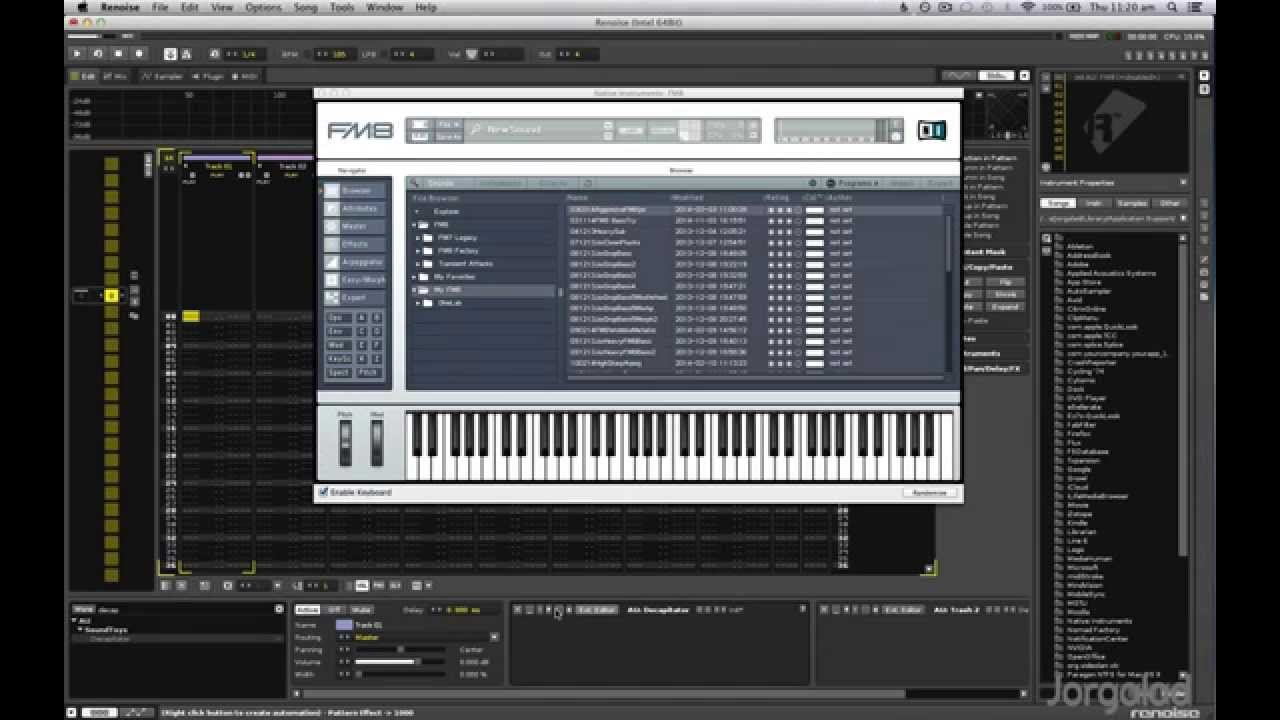The image size is (1280, 720).
Task: Expand the Transient Attacks folder
Action: click(x=418, y=264)
